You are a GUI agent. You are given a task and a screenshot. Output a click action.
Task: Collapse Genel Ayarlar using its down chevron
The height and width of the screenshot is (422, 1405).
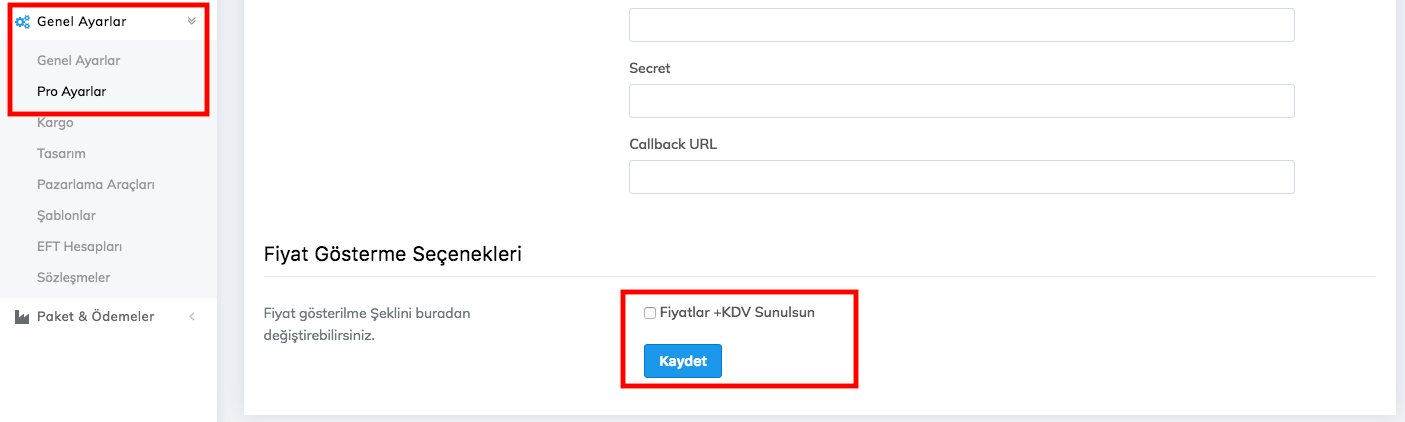point(192,20)
